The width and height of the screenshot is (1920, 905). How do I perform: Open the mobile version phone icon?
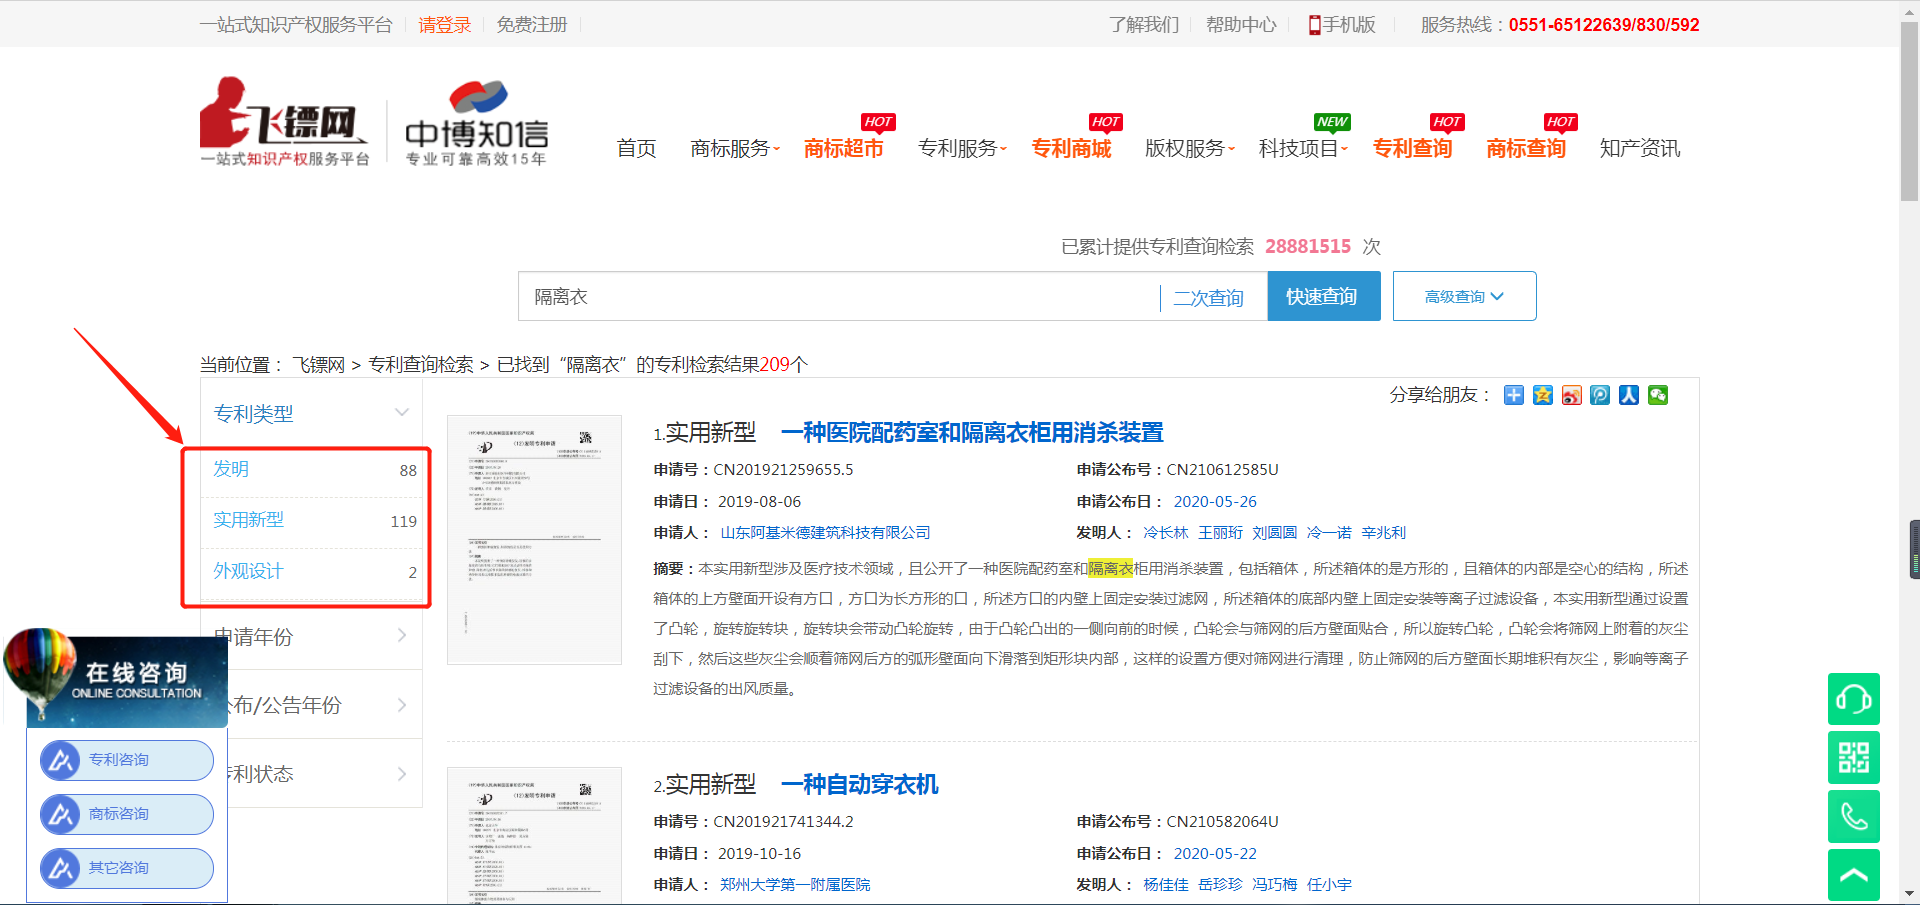[x=1315, y=25]
